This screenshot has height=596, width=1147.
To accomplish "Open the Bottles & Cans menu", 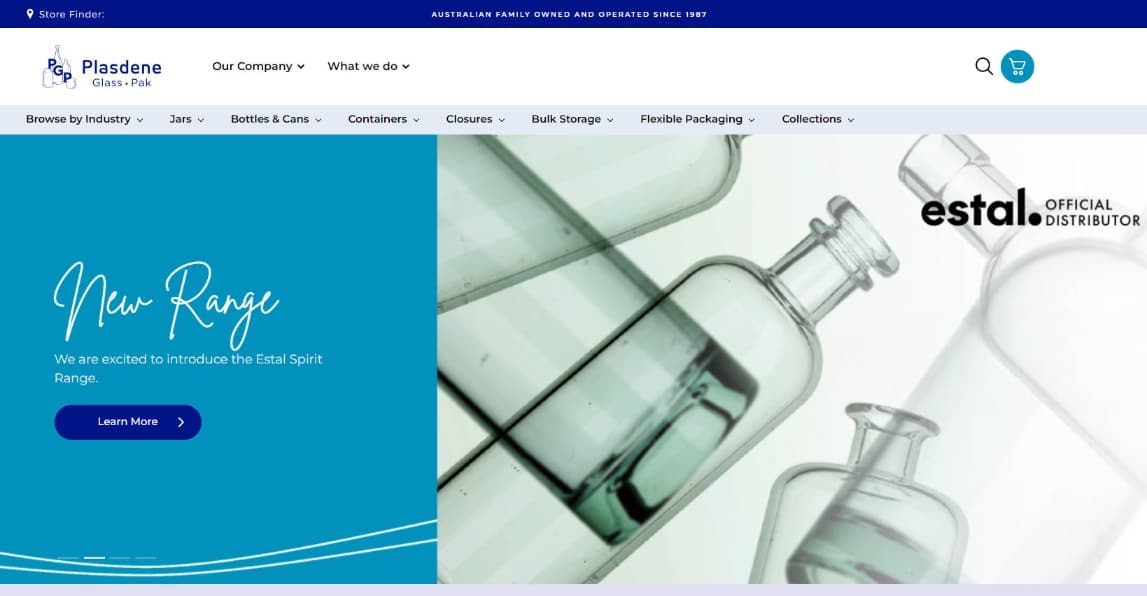I will tap(276, 119).
